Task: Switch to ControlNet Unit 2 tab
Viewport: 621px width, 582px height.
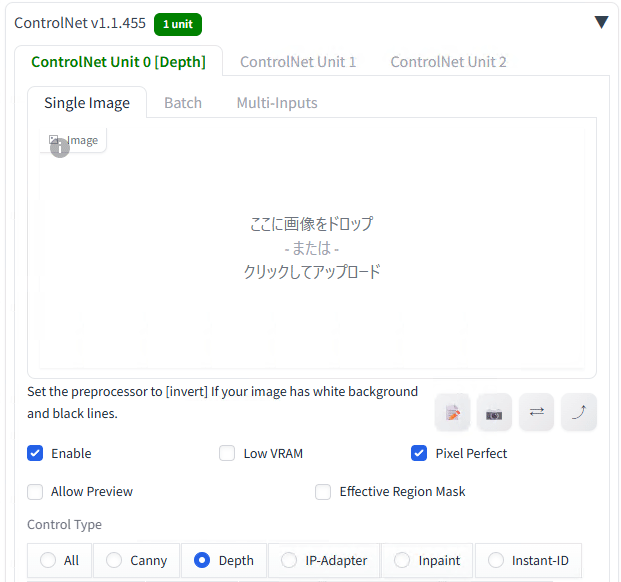Action: click(x=448, y=62)
